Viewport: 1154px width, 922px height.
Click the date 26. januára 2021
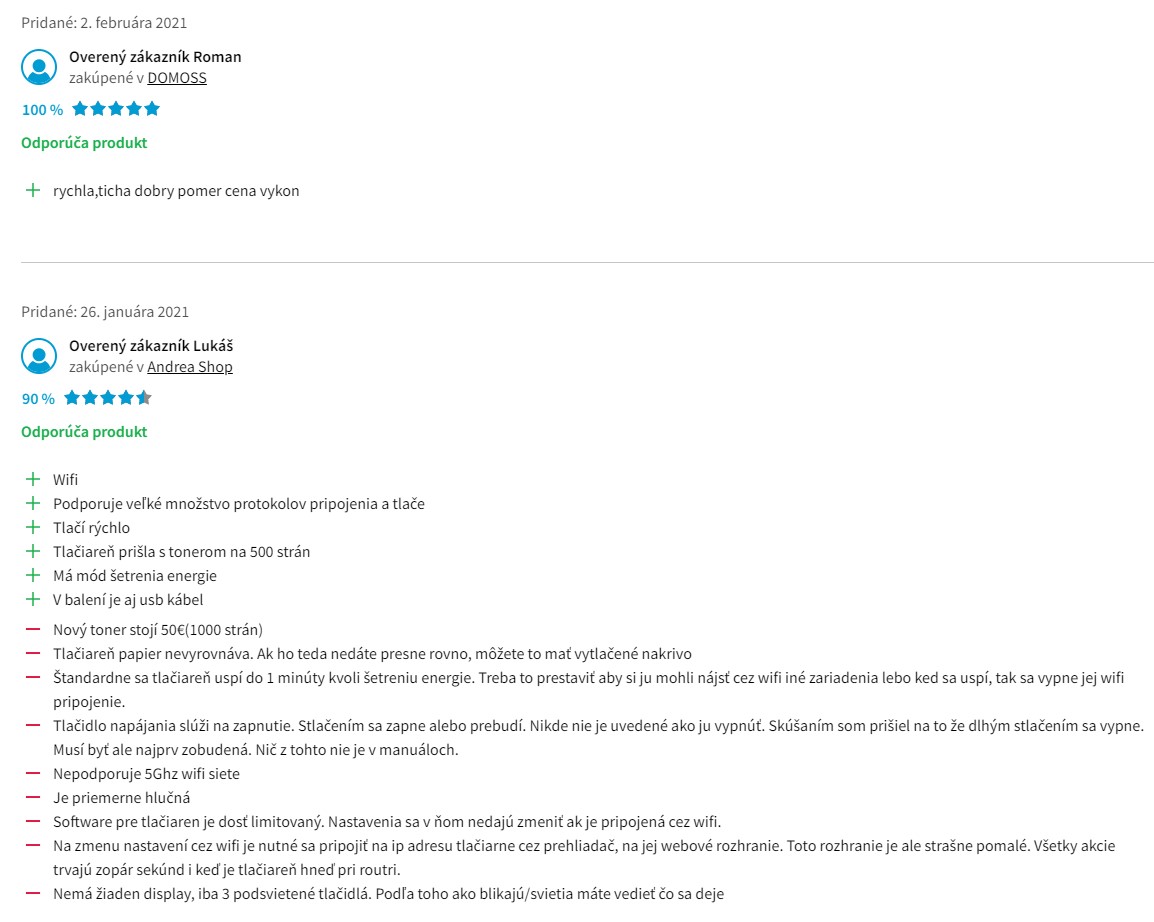(135, 312)
